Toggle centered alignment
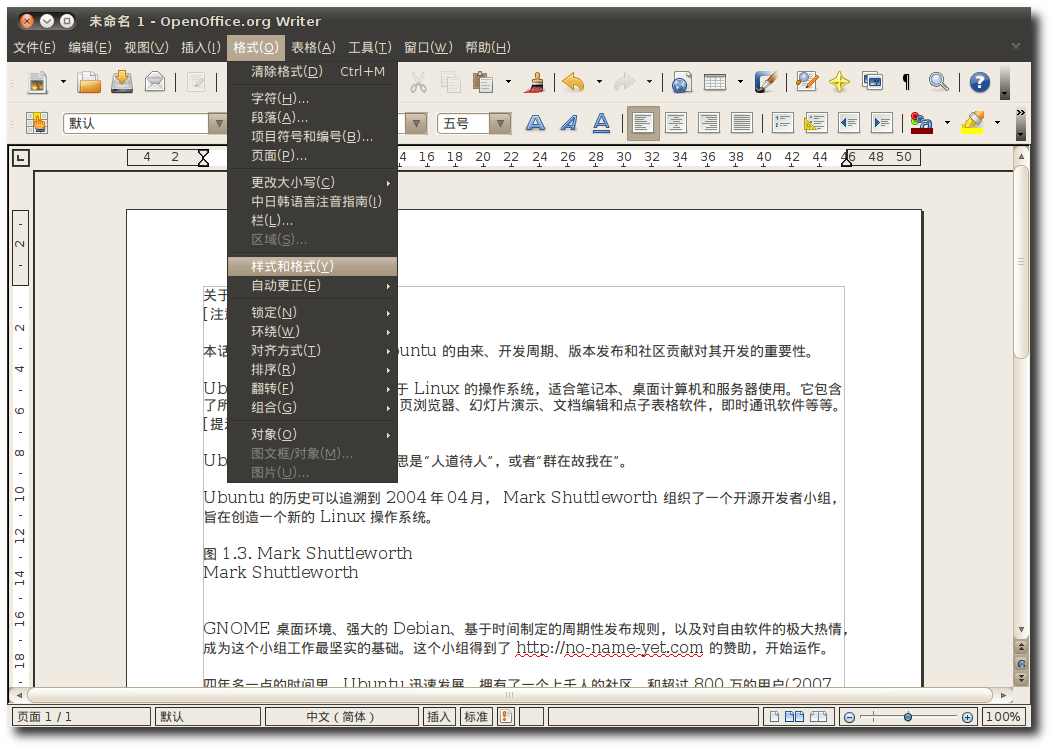Screen dimensions: 1054x750 coord(676,123)
